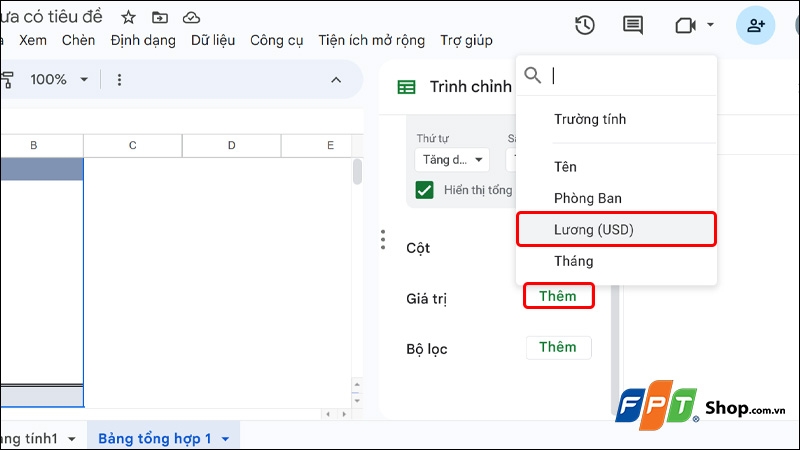
Task: Select column D header
Action: click(x=232, y=145)
